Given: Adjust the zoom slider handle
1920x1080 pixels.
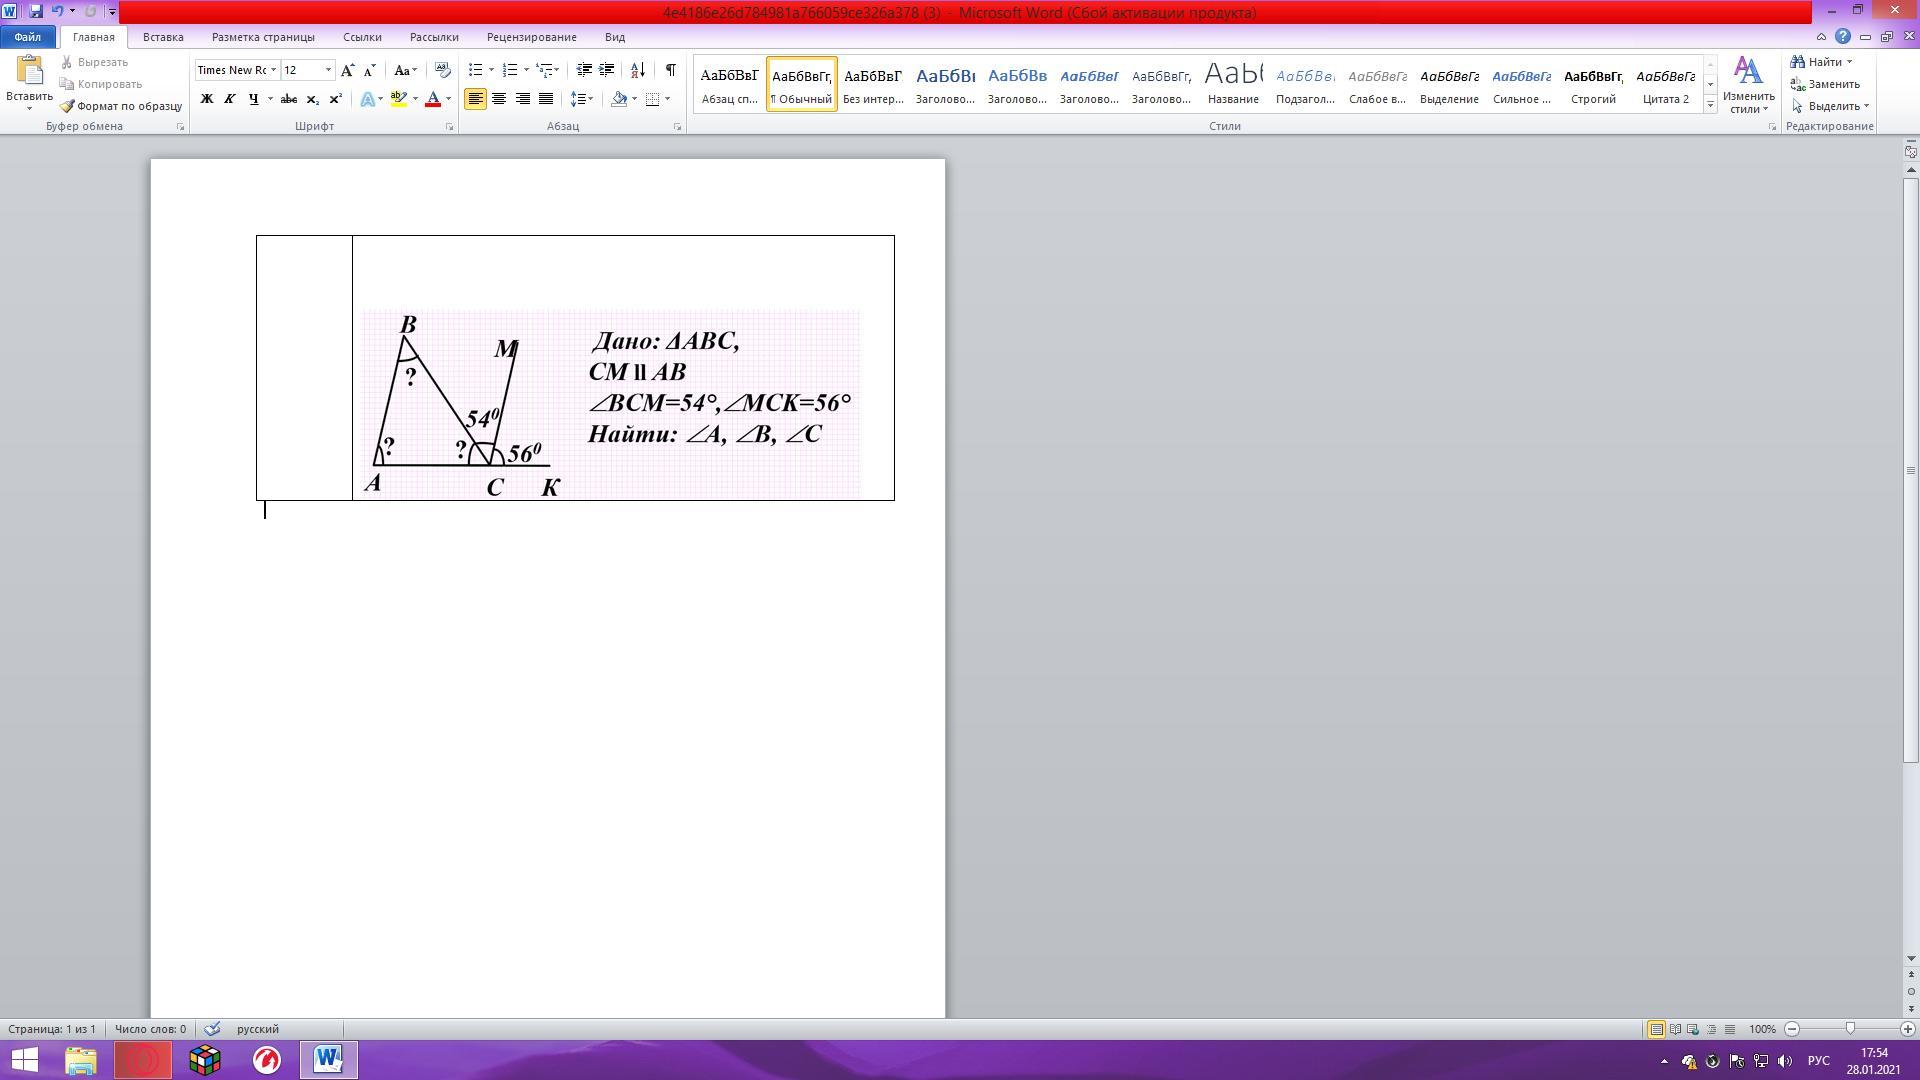Looking at the screenshot, I should (x=1850, y=1029).
